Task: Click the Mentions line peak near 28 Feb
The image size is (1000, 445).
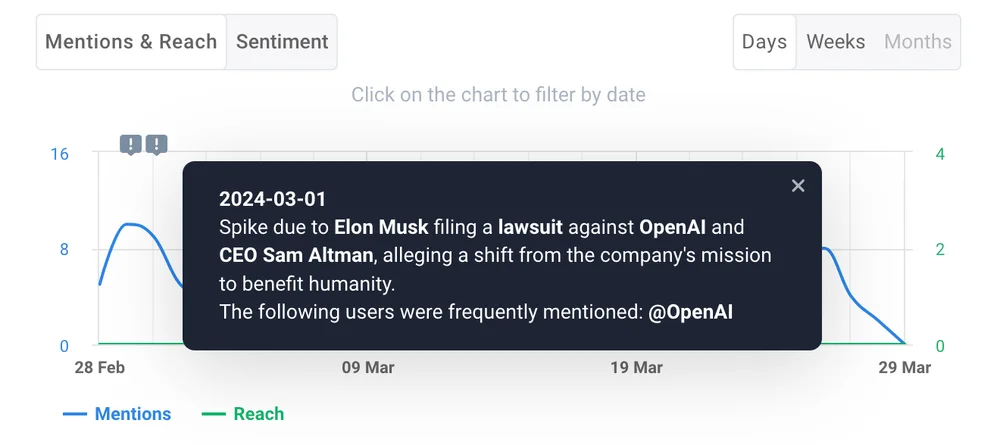Action: click(131, 224)
